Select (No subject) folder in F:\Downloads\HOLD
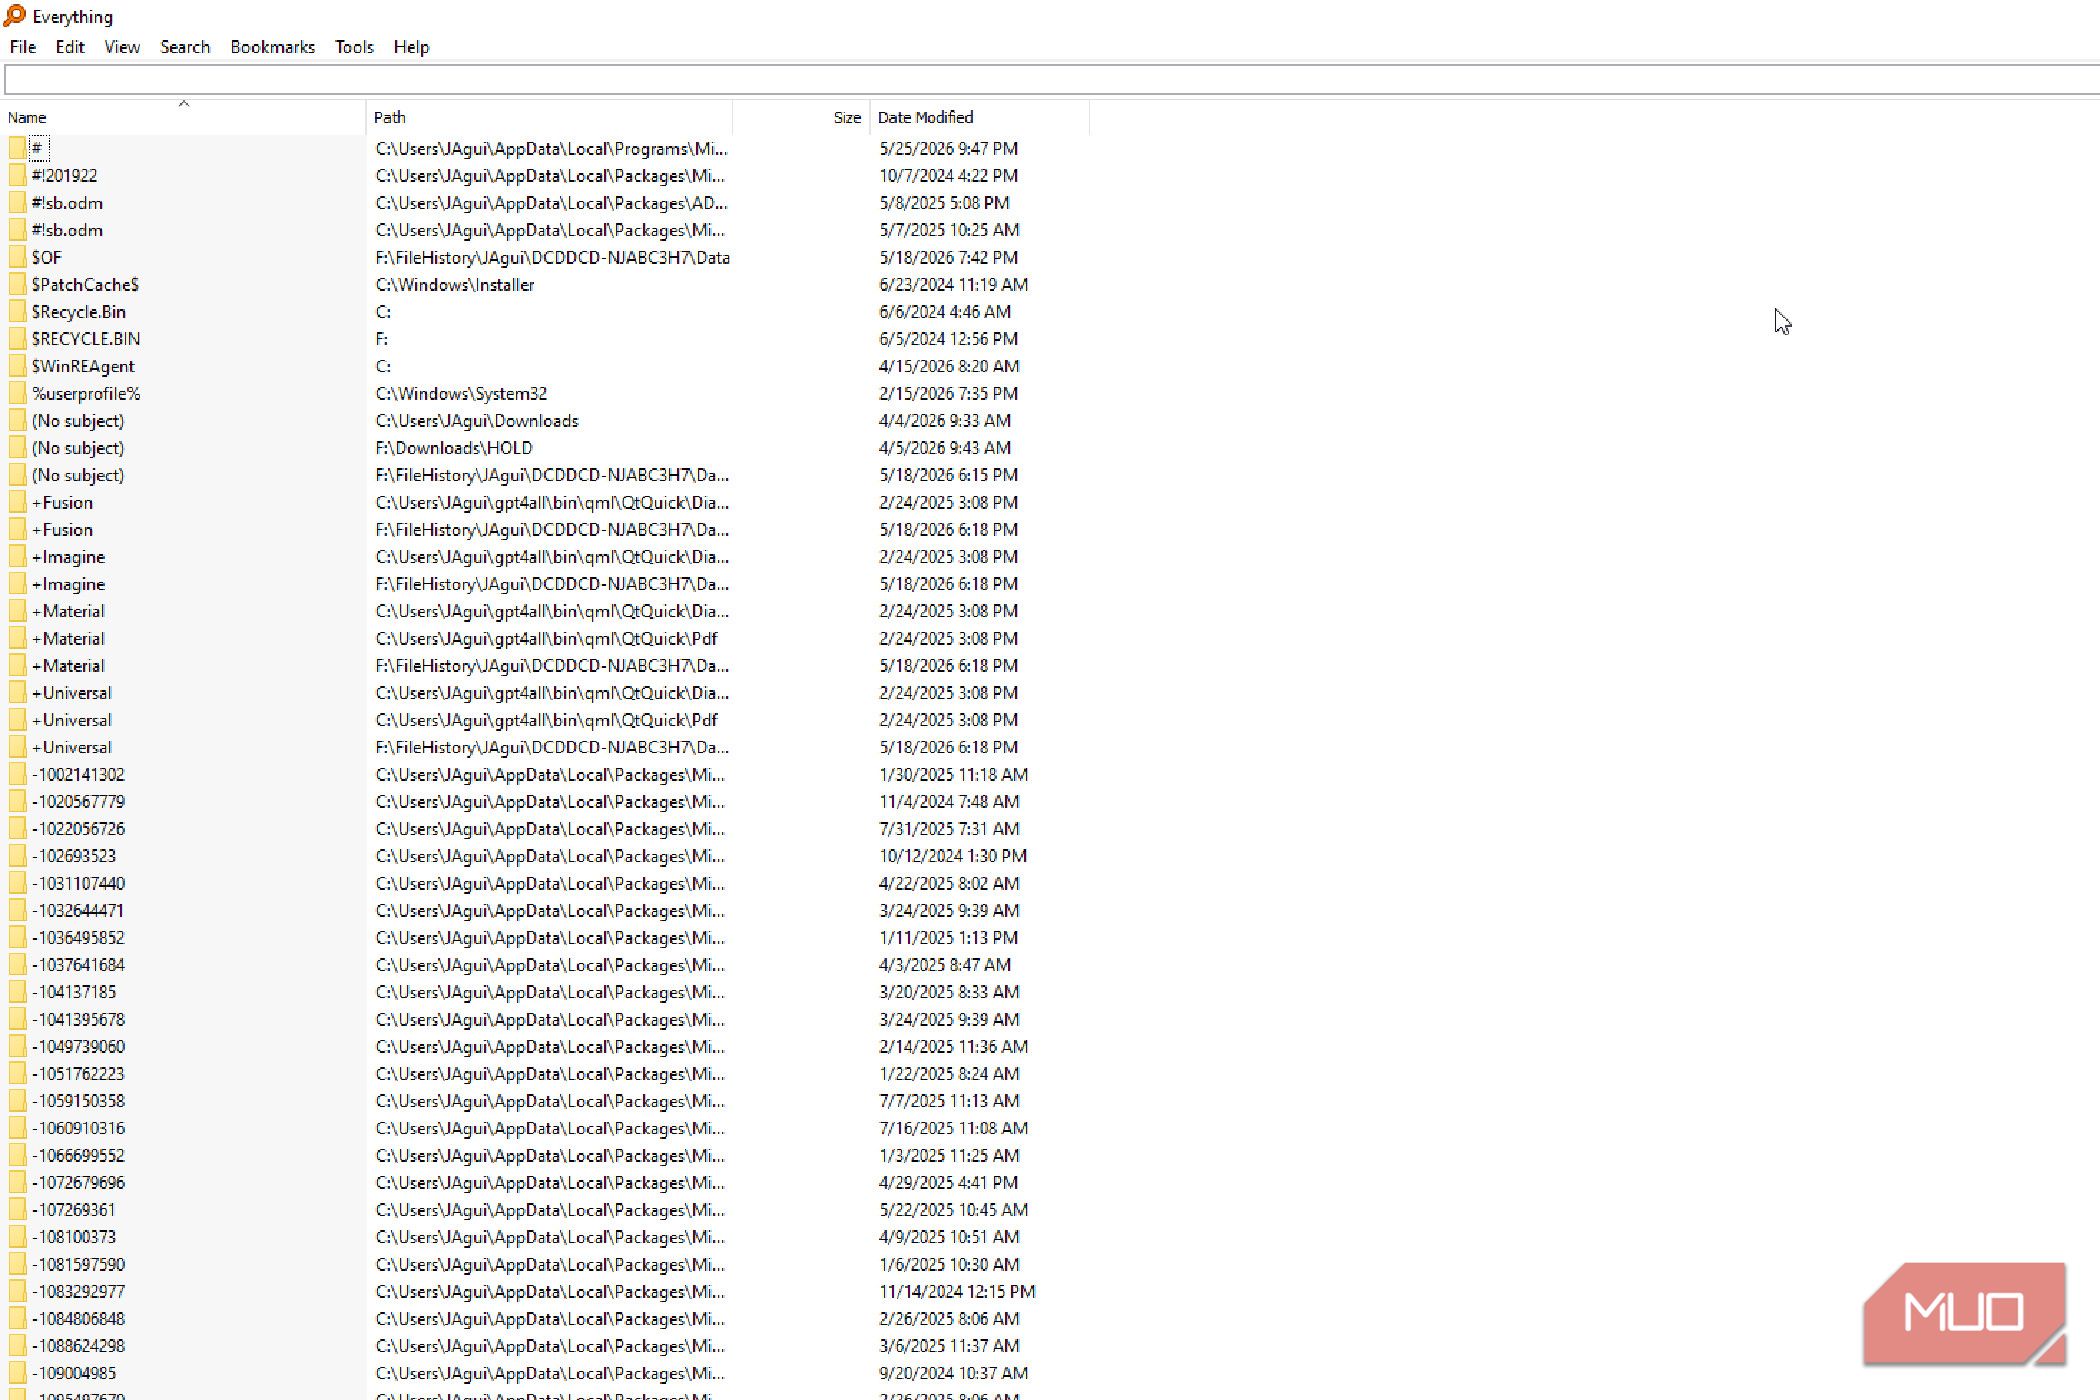 coord(78,448)
